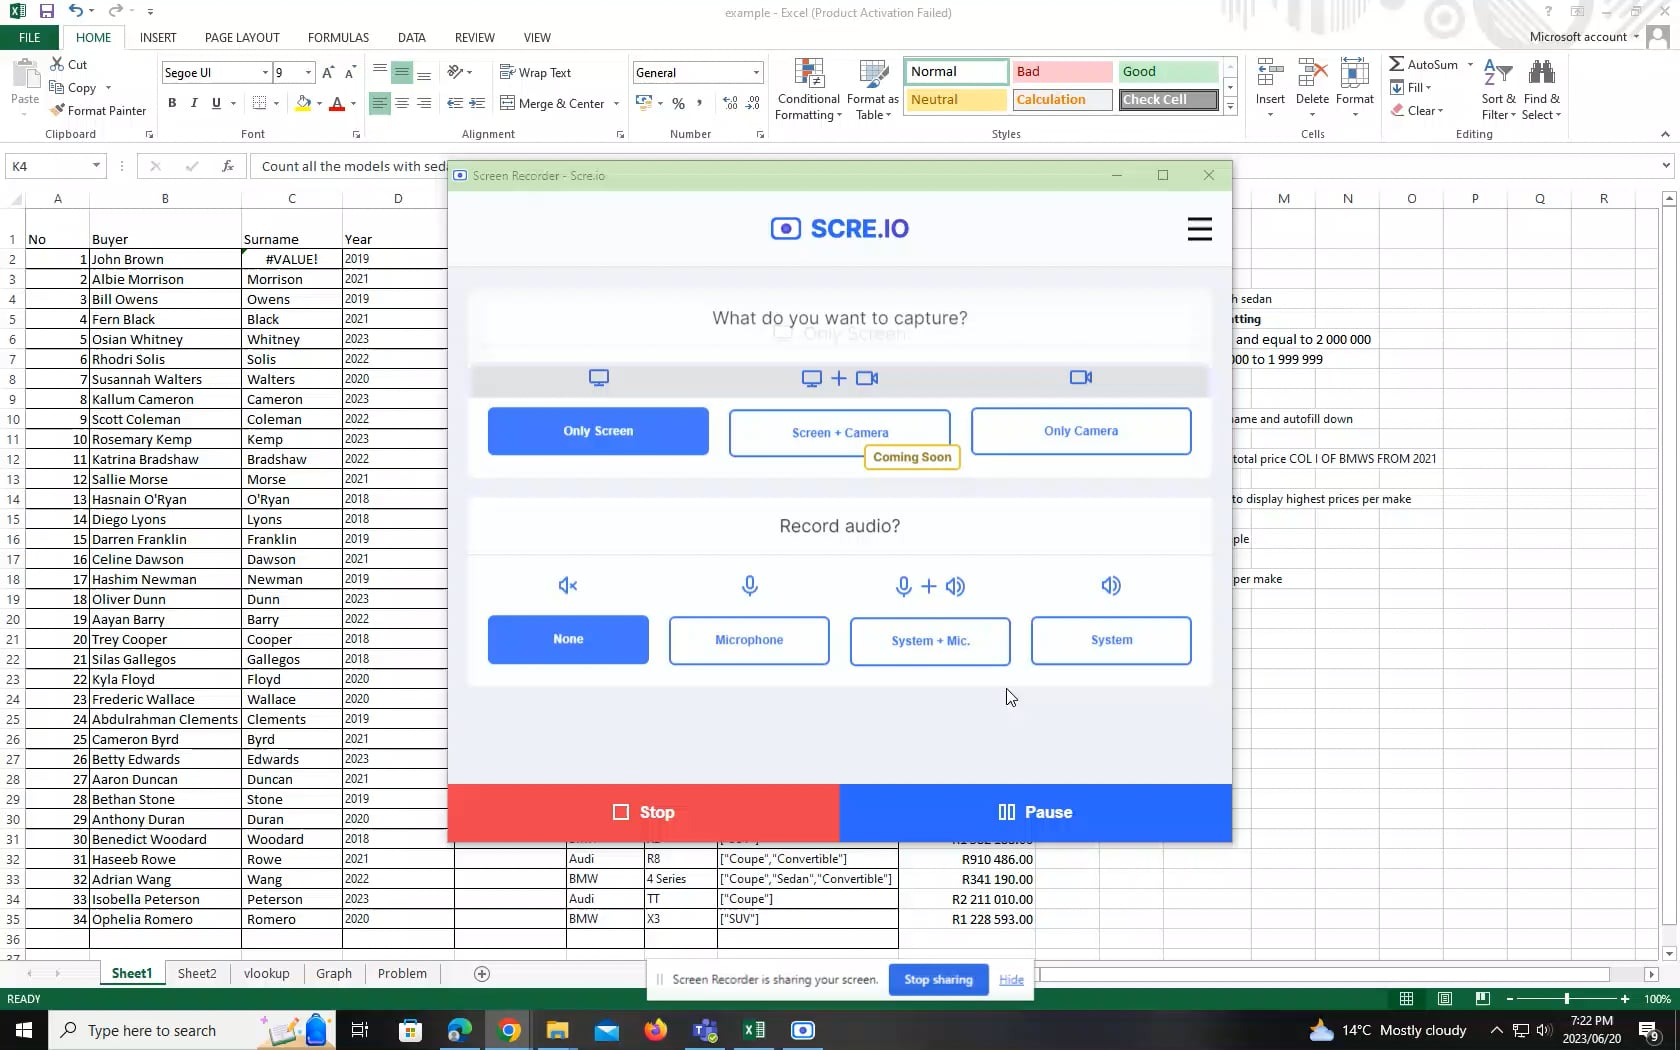Image resolution: width=1680 pixels, height=1050 pixels.
Task: Click the Pause recording control
Action: coord(1035,812)
